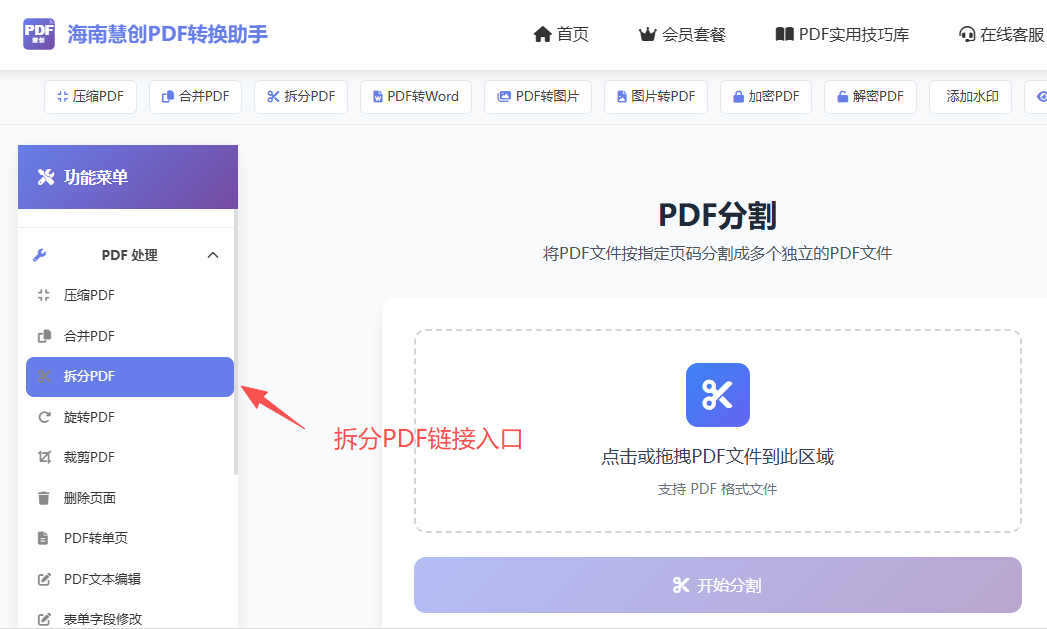Select PDF转图片 in the top toolbar

point(538,97)
